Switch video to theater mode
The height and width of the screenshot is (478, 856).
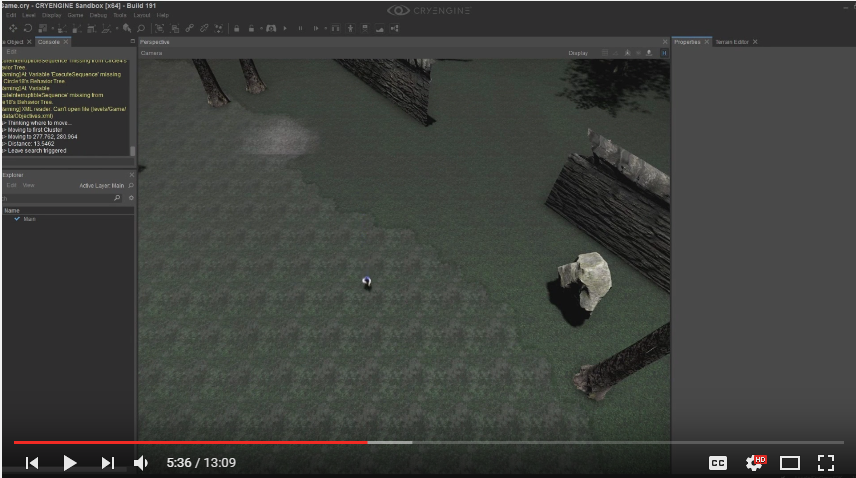[x=790, y=463]
